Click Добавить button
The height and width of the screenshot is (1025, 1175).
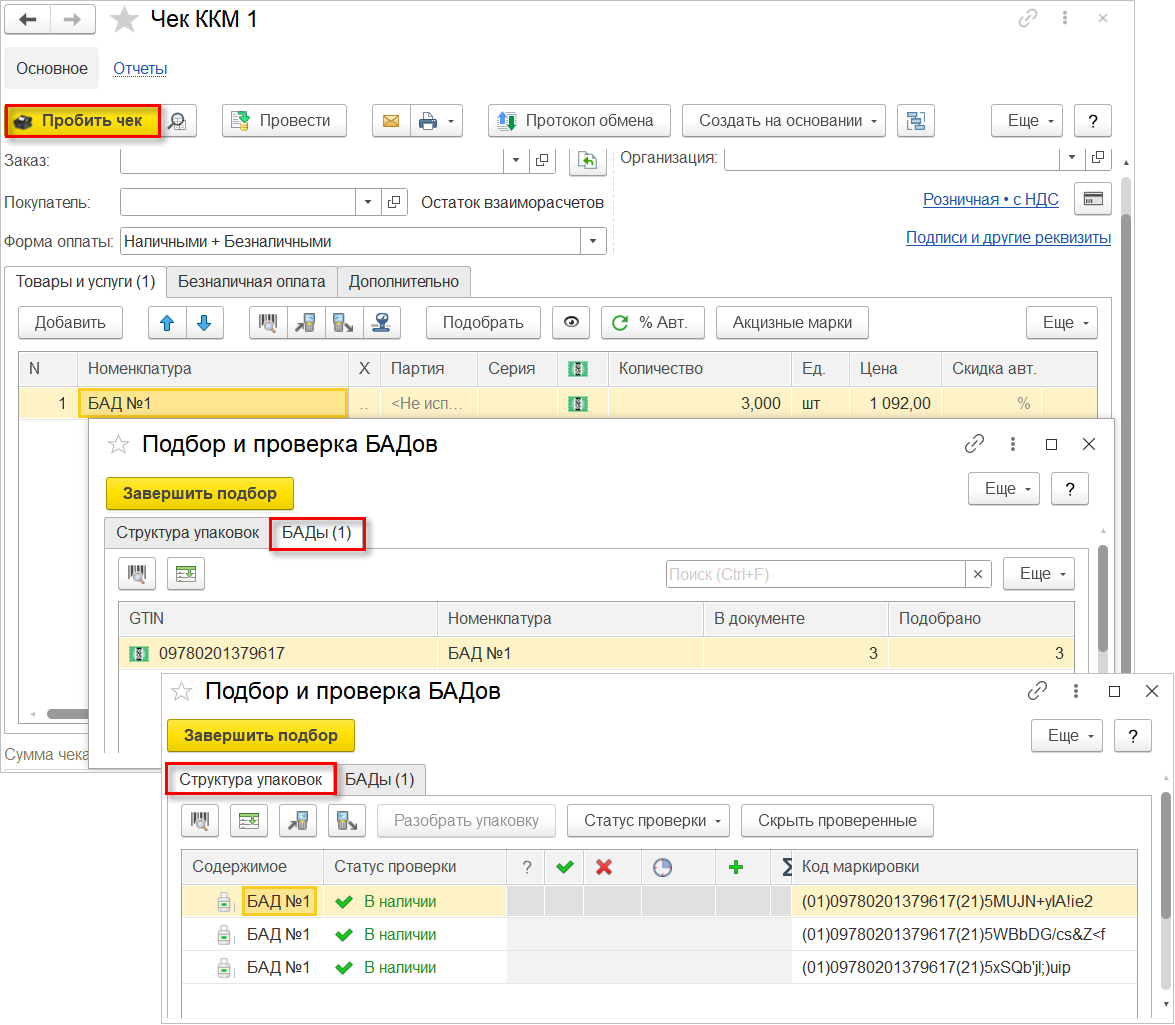point(70,323)
